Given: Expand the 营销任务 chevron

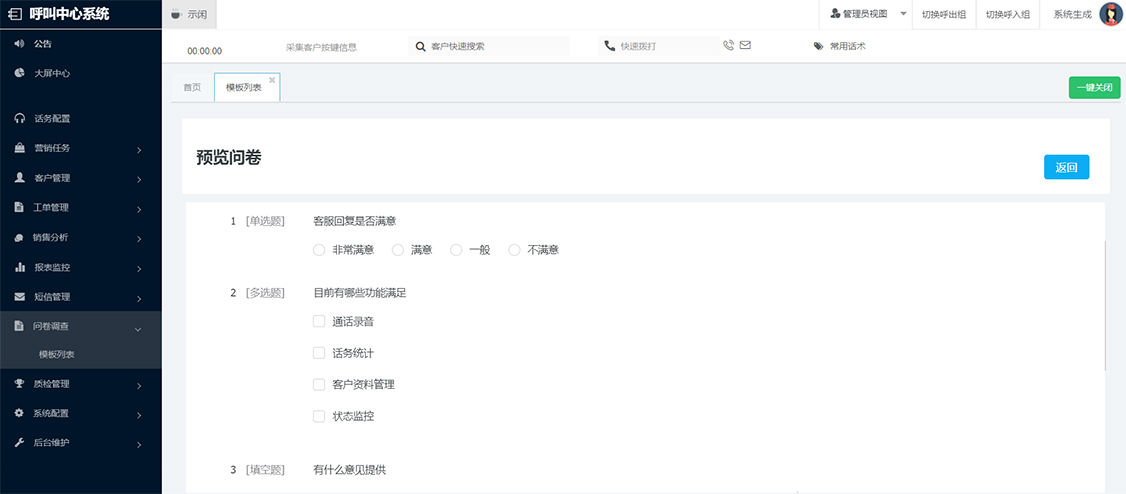Looking at the screenshot, I should click(139, 150).
